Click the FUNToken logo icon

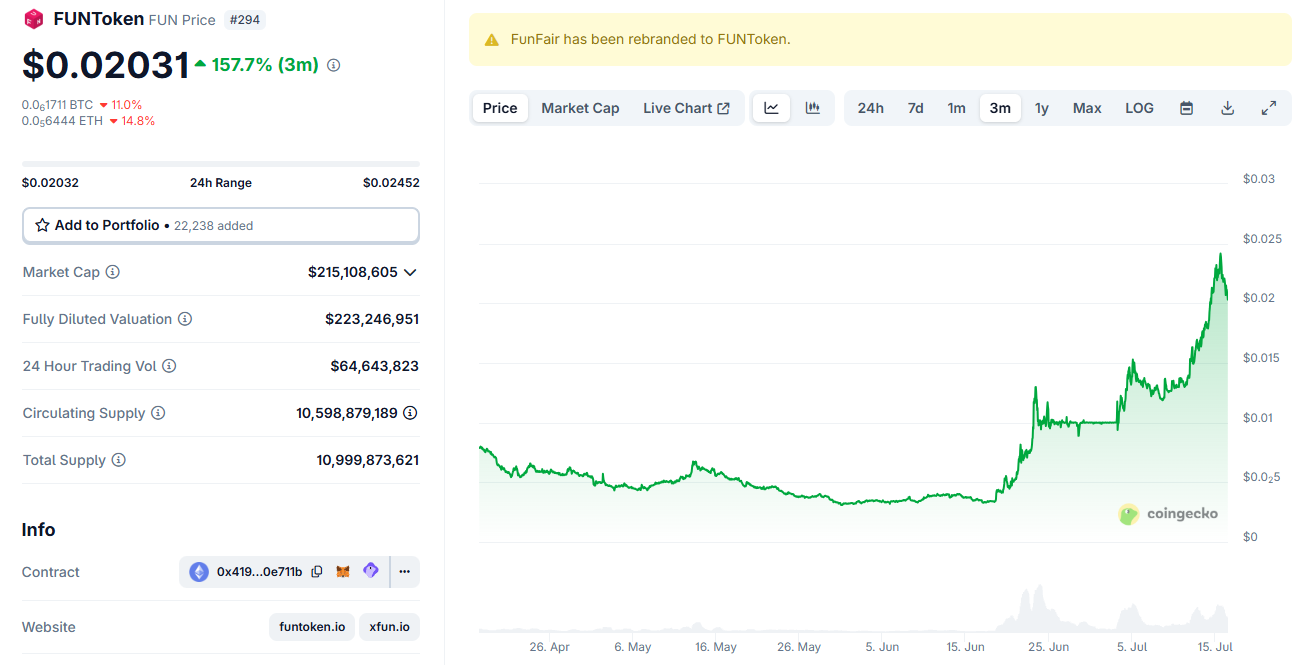coord(34,19)
